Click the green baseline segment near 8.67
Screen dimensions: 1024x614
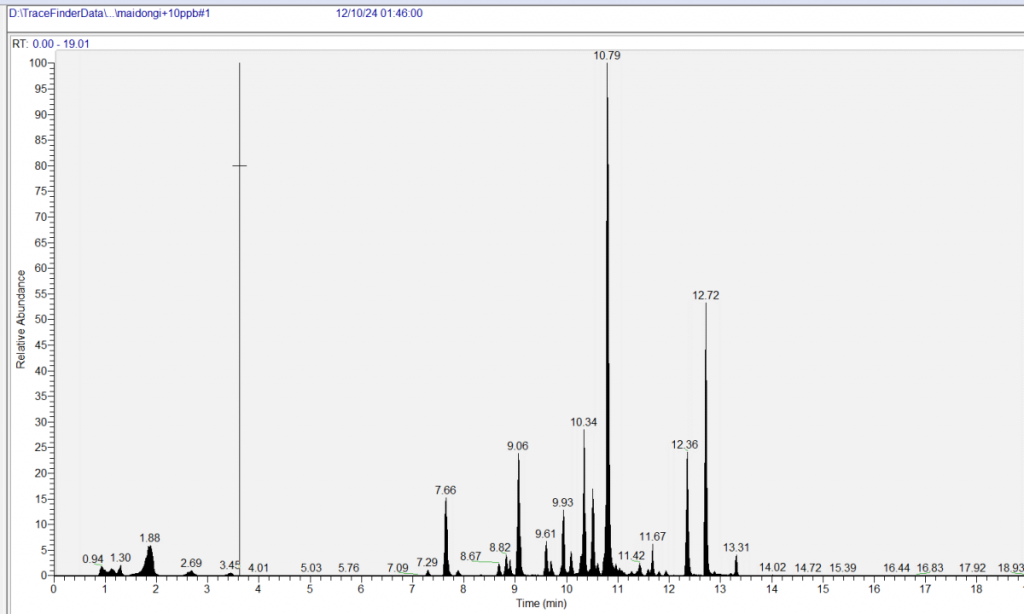(x=485, y=561)
